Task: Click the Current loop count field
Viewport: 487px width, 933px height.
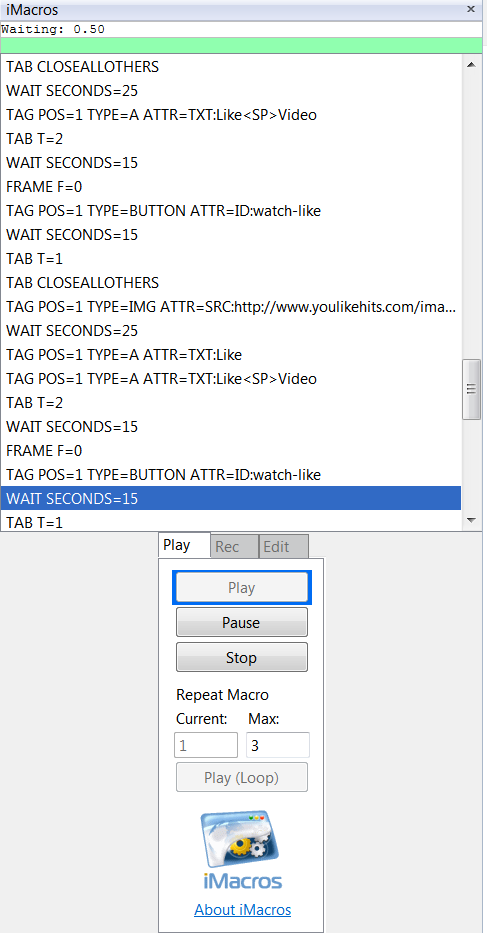Action: pyautogui.click(x=206, y=745)
